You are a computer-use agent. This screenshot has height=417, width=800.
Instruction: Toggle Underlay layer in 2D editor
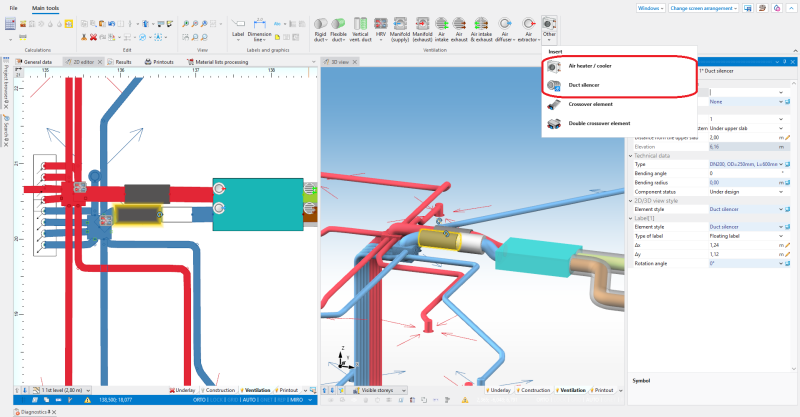pos(183,390)
